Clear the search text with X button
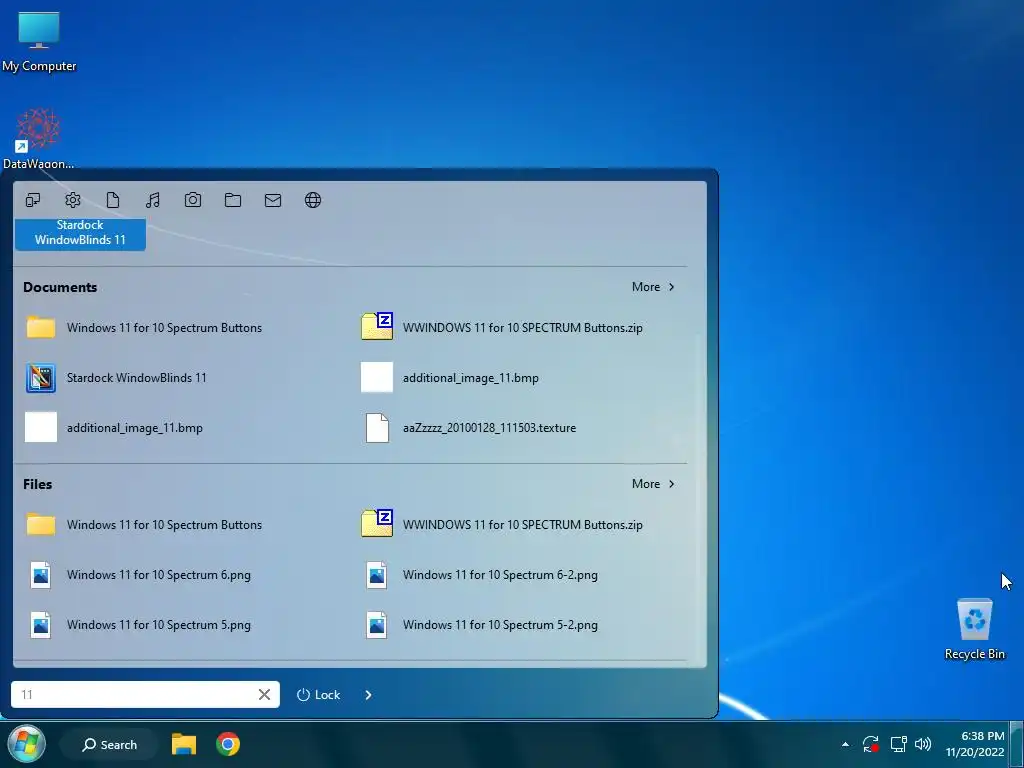Viewport: 1024px width, 768px height. point(264,694)
